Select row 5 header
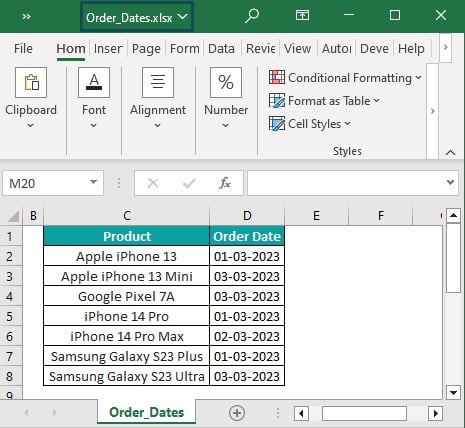465x428 pixels. coord(10,316)
